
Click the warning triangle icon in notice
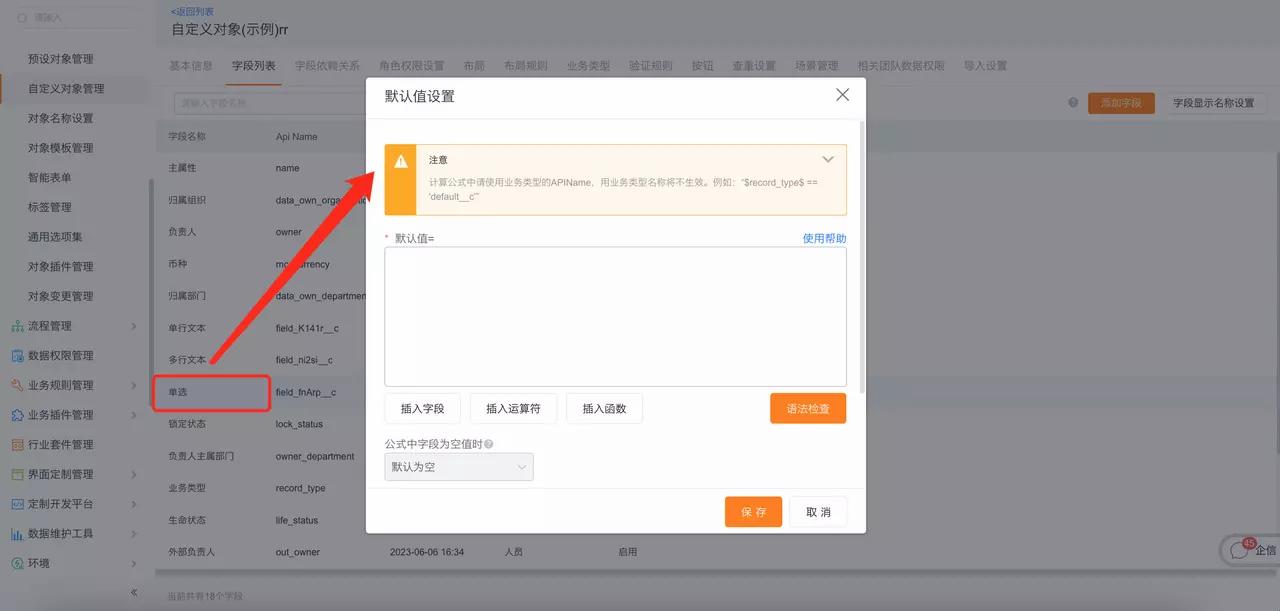[401, 161]
